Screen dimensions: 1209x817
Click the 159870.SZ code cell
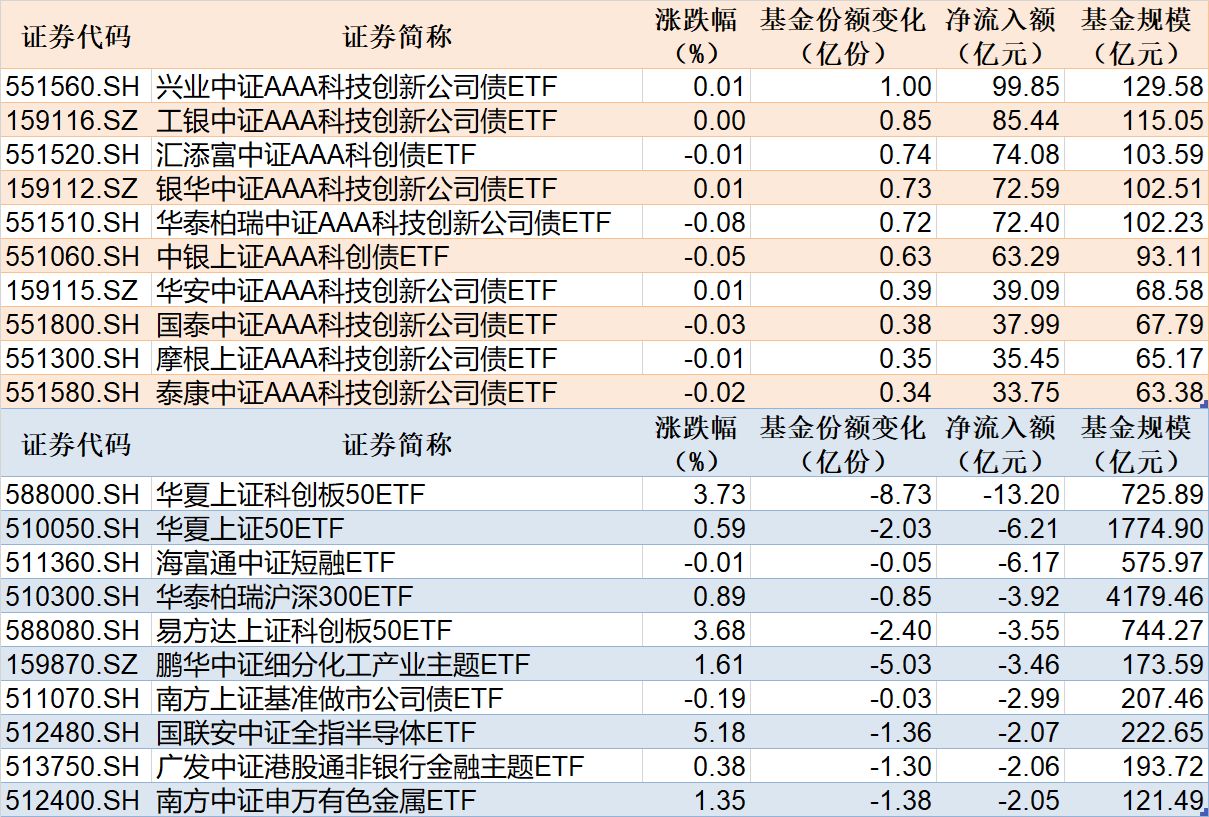(x=76, y=665)
